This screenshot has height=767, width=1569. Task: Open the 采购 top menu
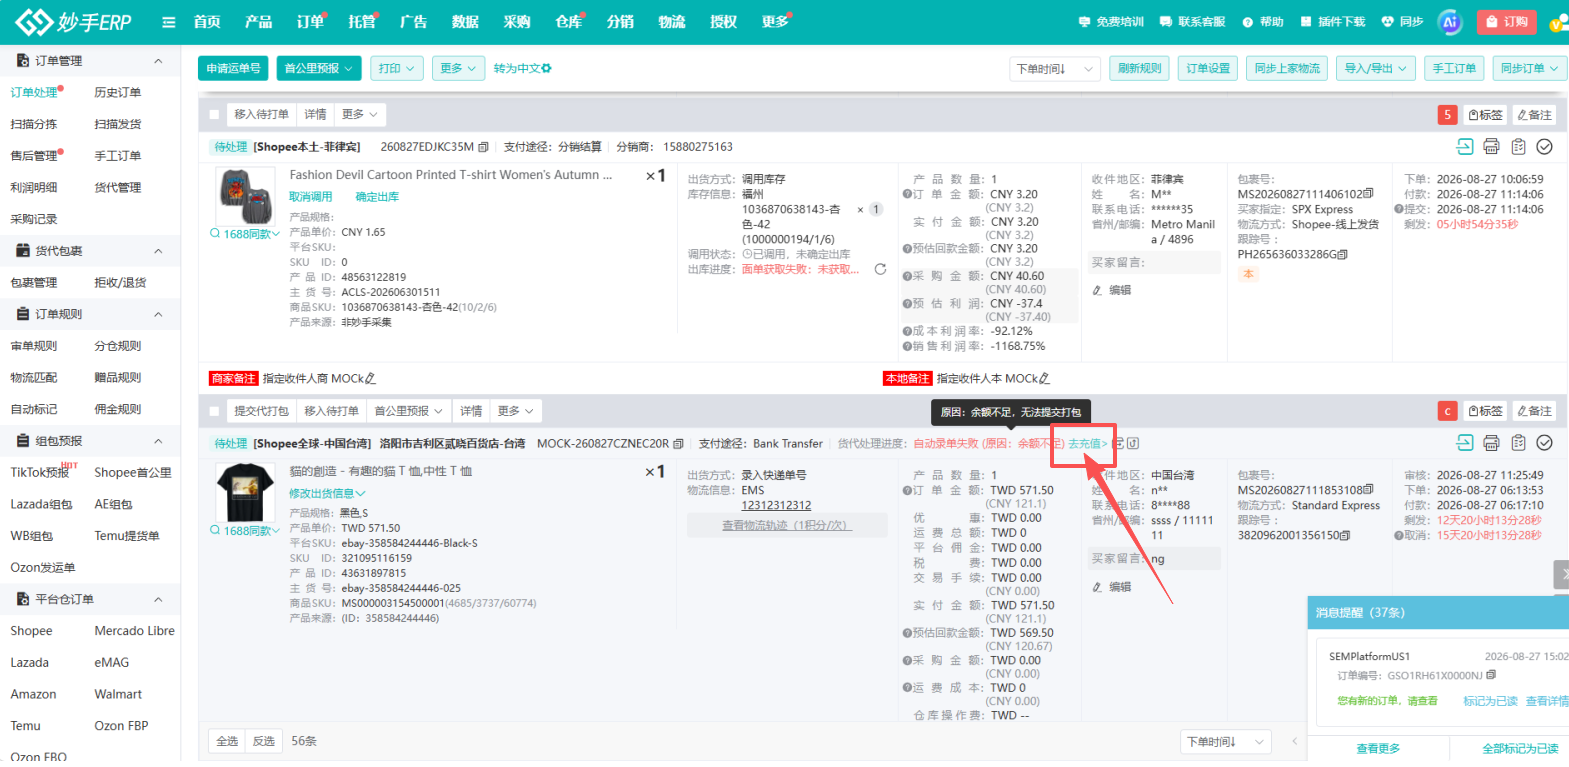tap(517, 22)
